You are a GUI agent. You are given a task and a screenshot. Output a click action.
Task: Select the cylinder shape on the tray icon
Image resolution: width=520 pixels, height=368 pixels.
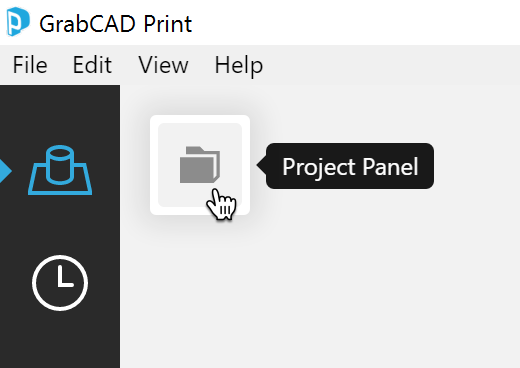click(60, 165)
